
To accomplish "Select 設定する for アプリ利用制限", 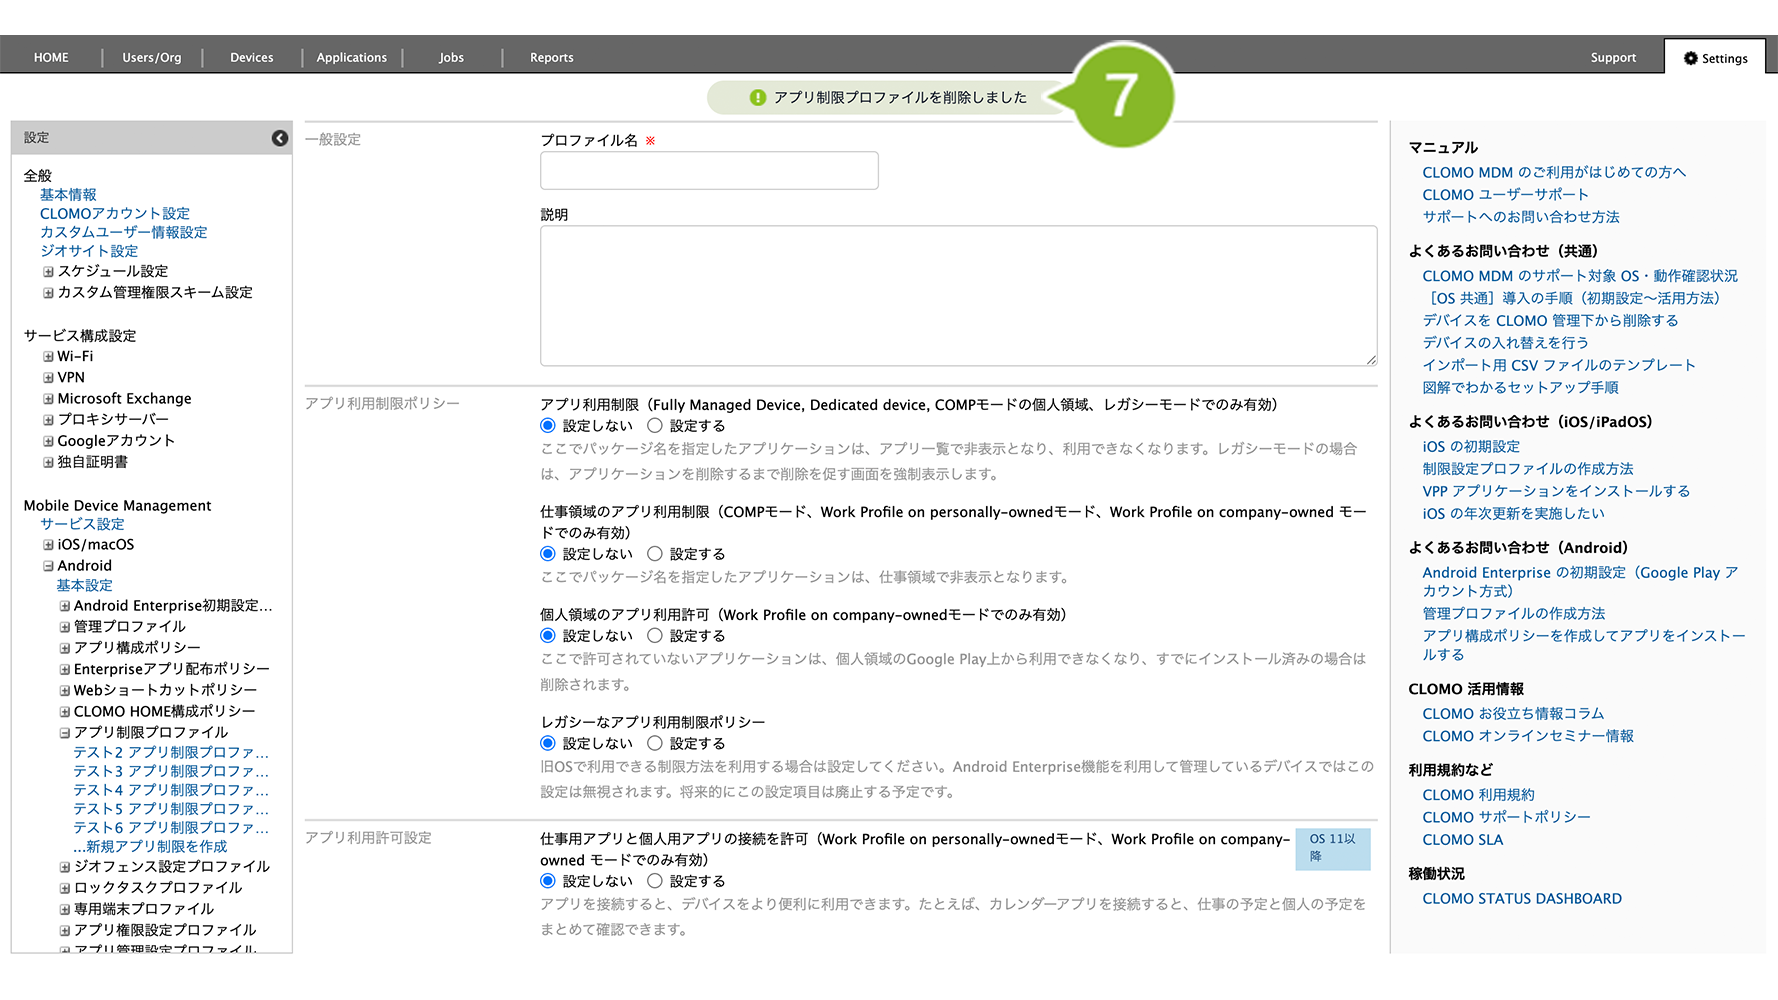I will pos(655,426).
